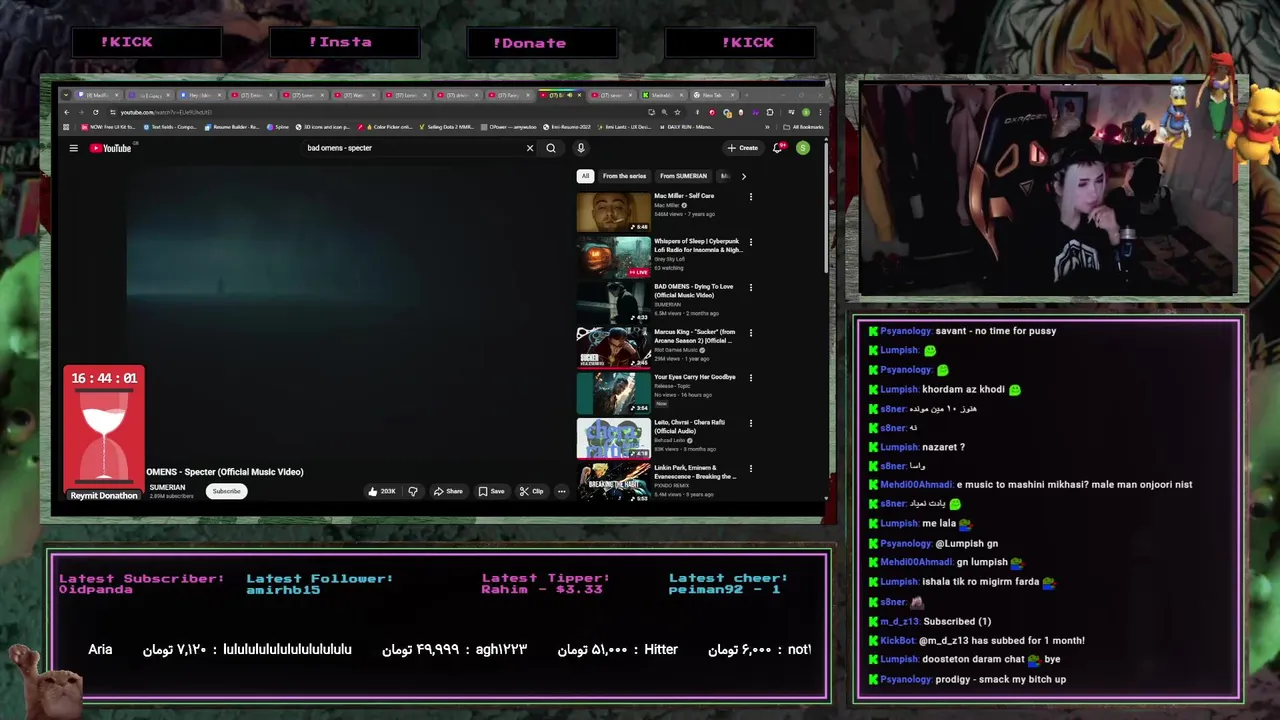
Task: Open the YouTube hamburger guide menu
Action: pyautogui.click(x=73, y=148)
